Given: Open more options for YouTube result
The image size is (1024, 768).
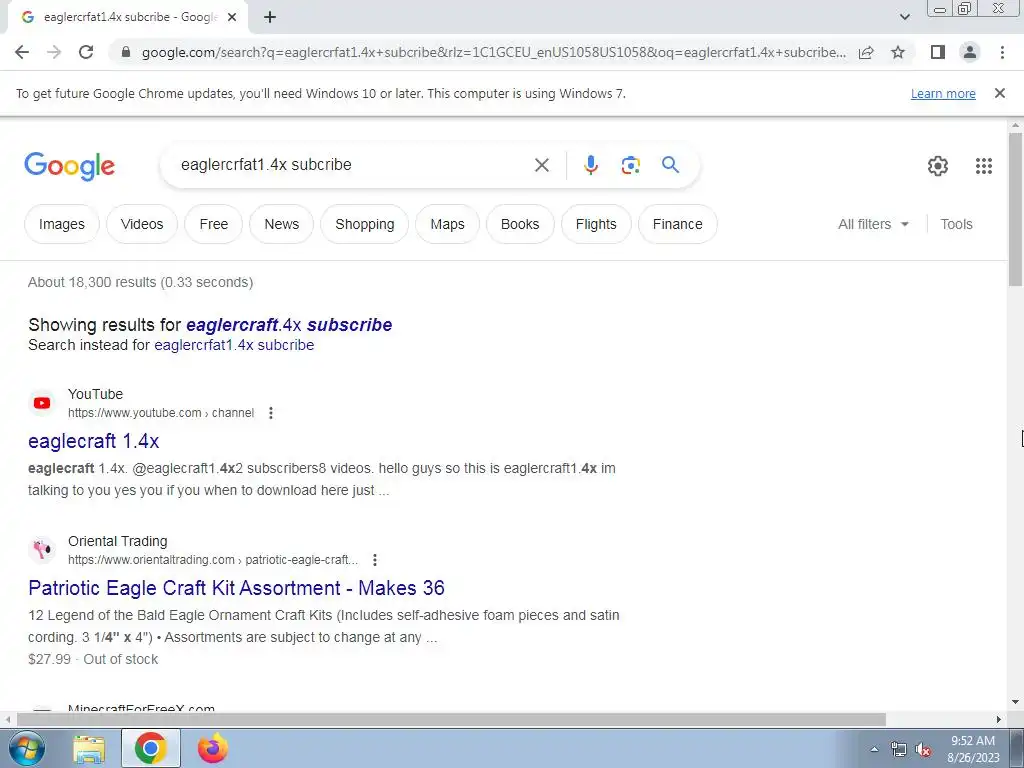Looking at the screenshot, I should click(x=270, y=413).
